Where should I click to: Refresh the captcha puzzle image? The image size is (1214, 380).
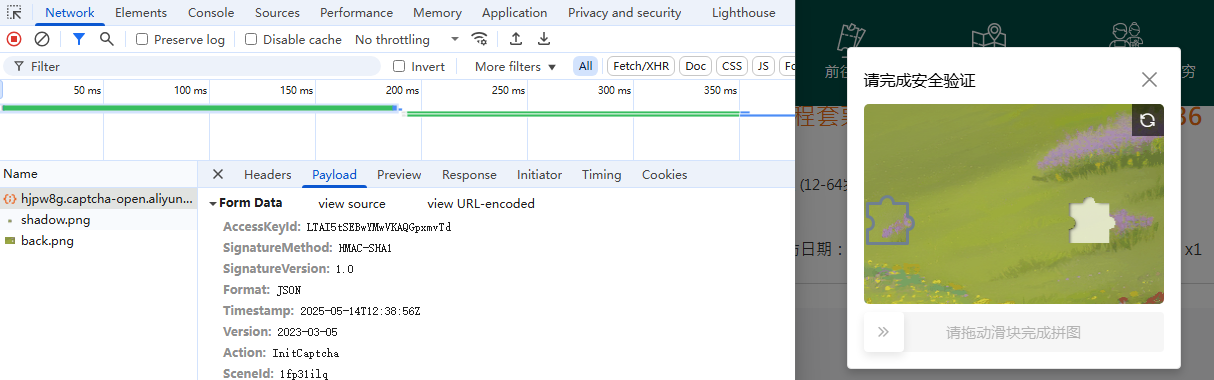pyautogui.click(x=1148, y=120)
